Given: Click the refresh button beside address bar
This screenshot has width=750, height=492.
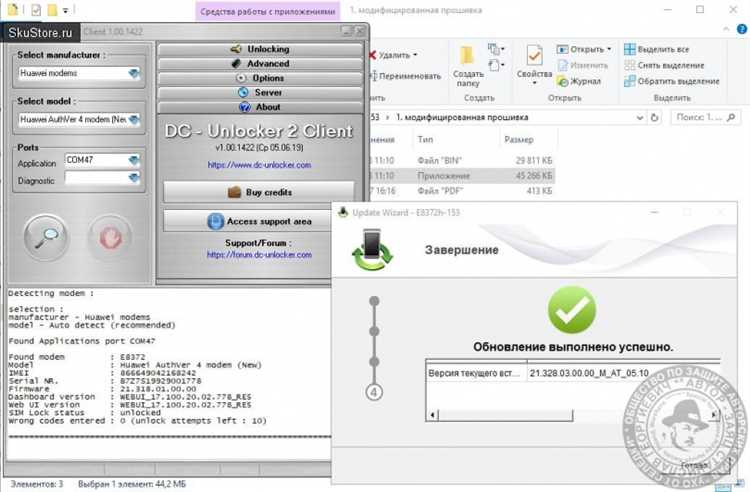Looking at the screenshot, I should [x=657, y=118].
